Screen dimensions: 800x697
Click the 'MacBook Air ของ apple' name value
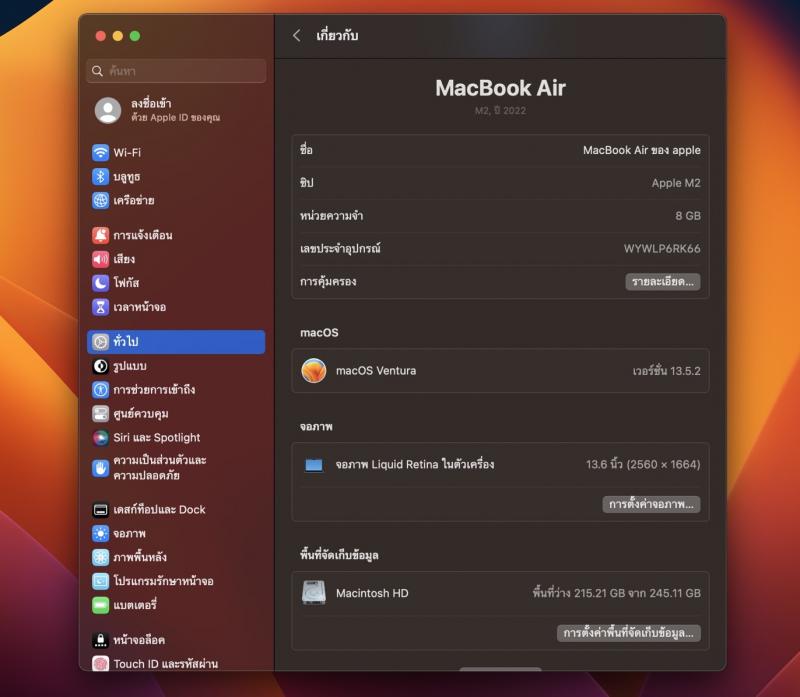coord(641,150)
